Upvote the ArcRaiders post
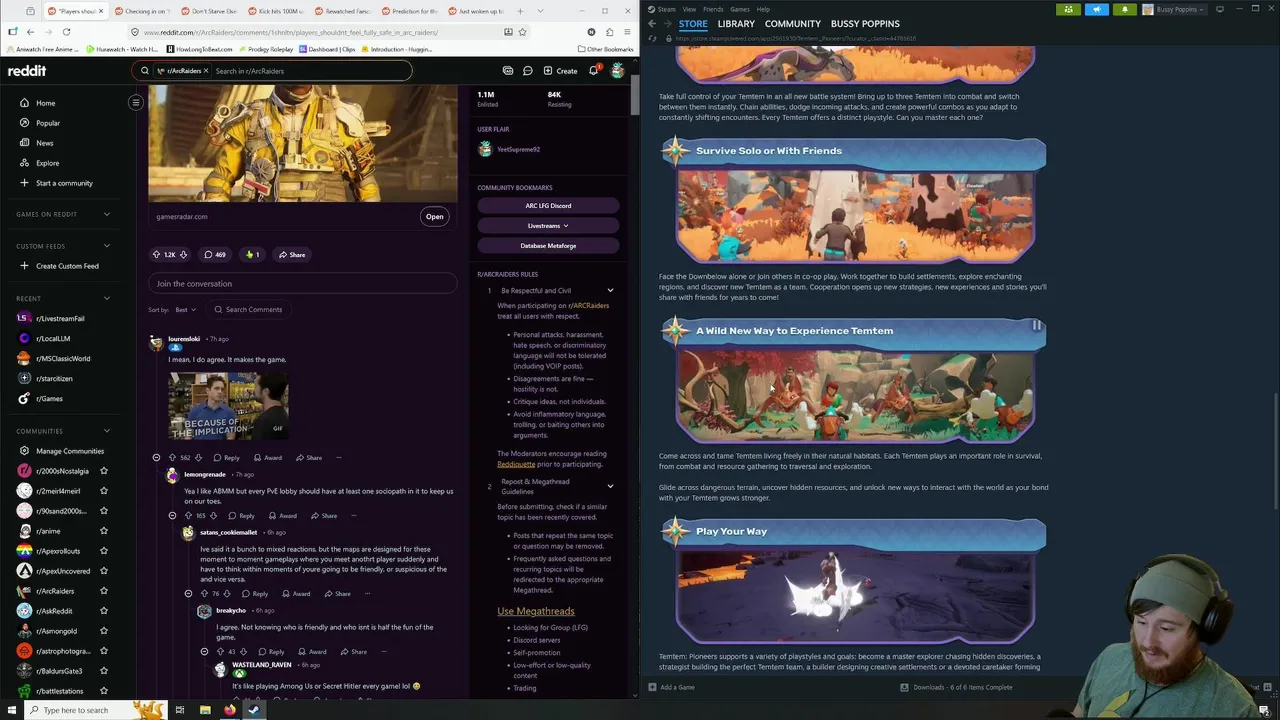Viewport: 1280px width, 720px height. click(x=156, y=255)
